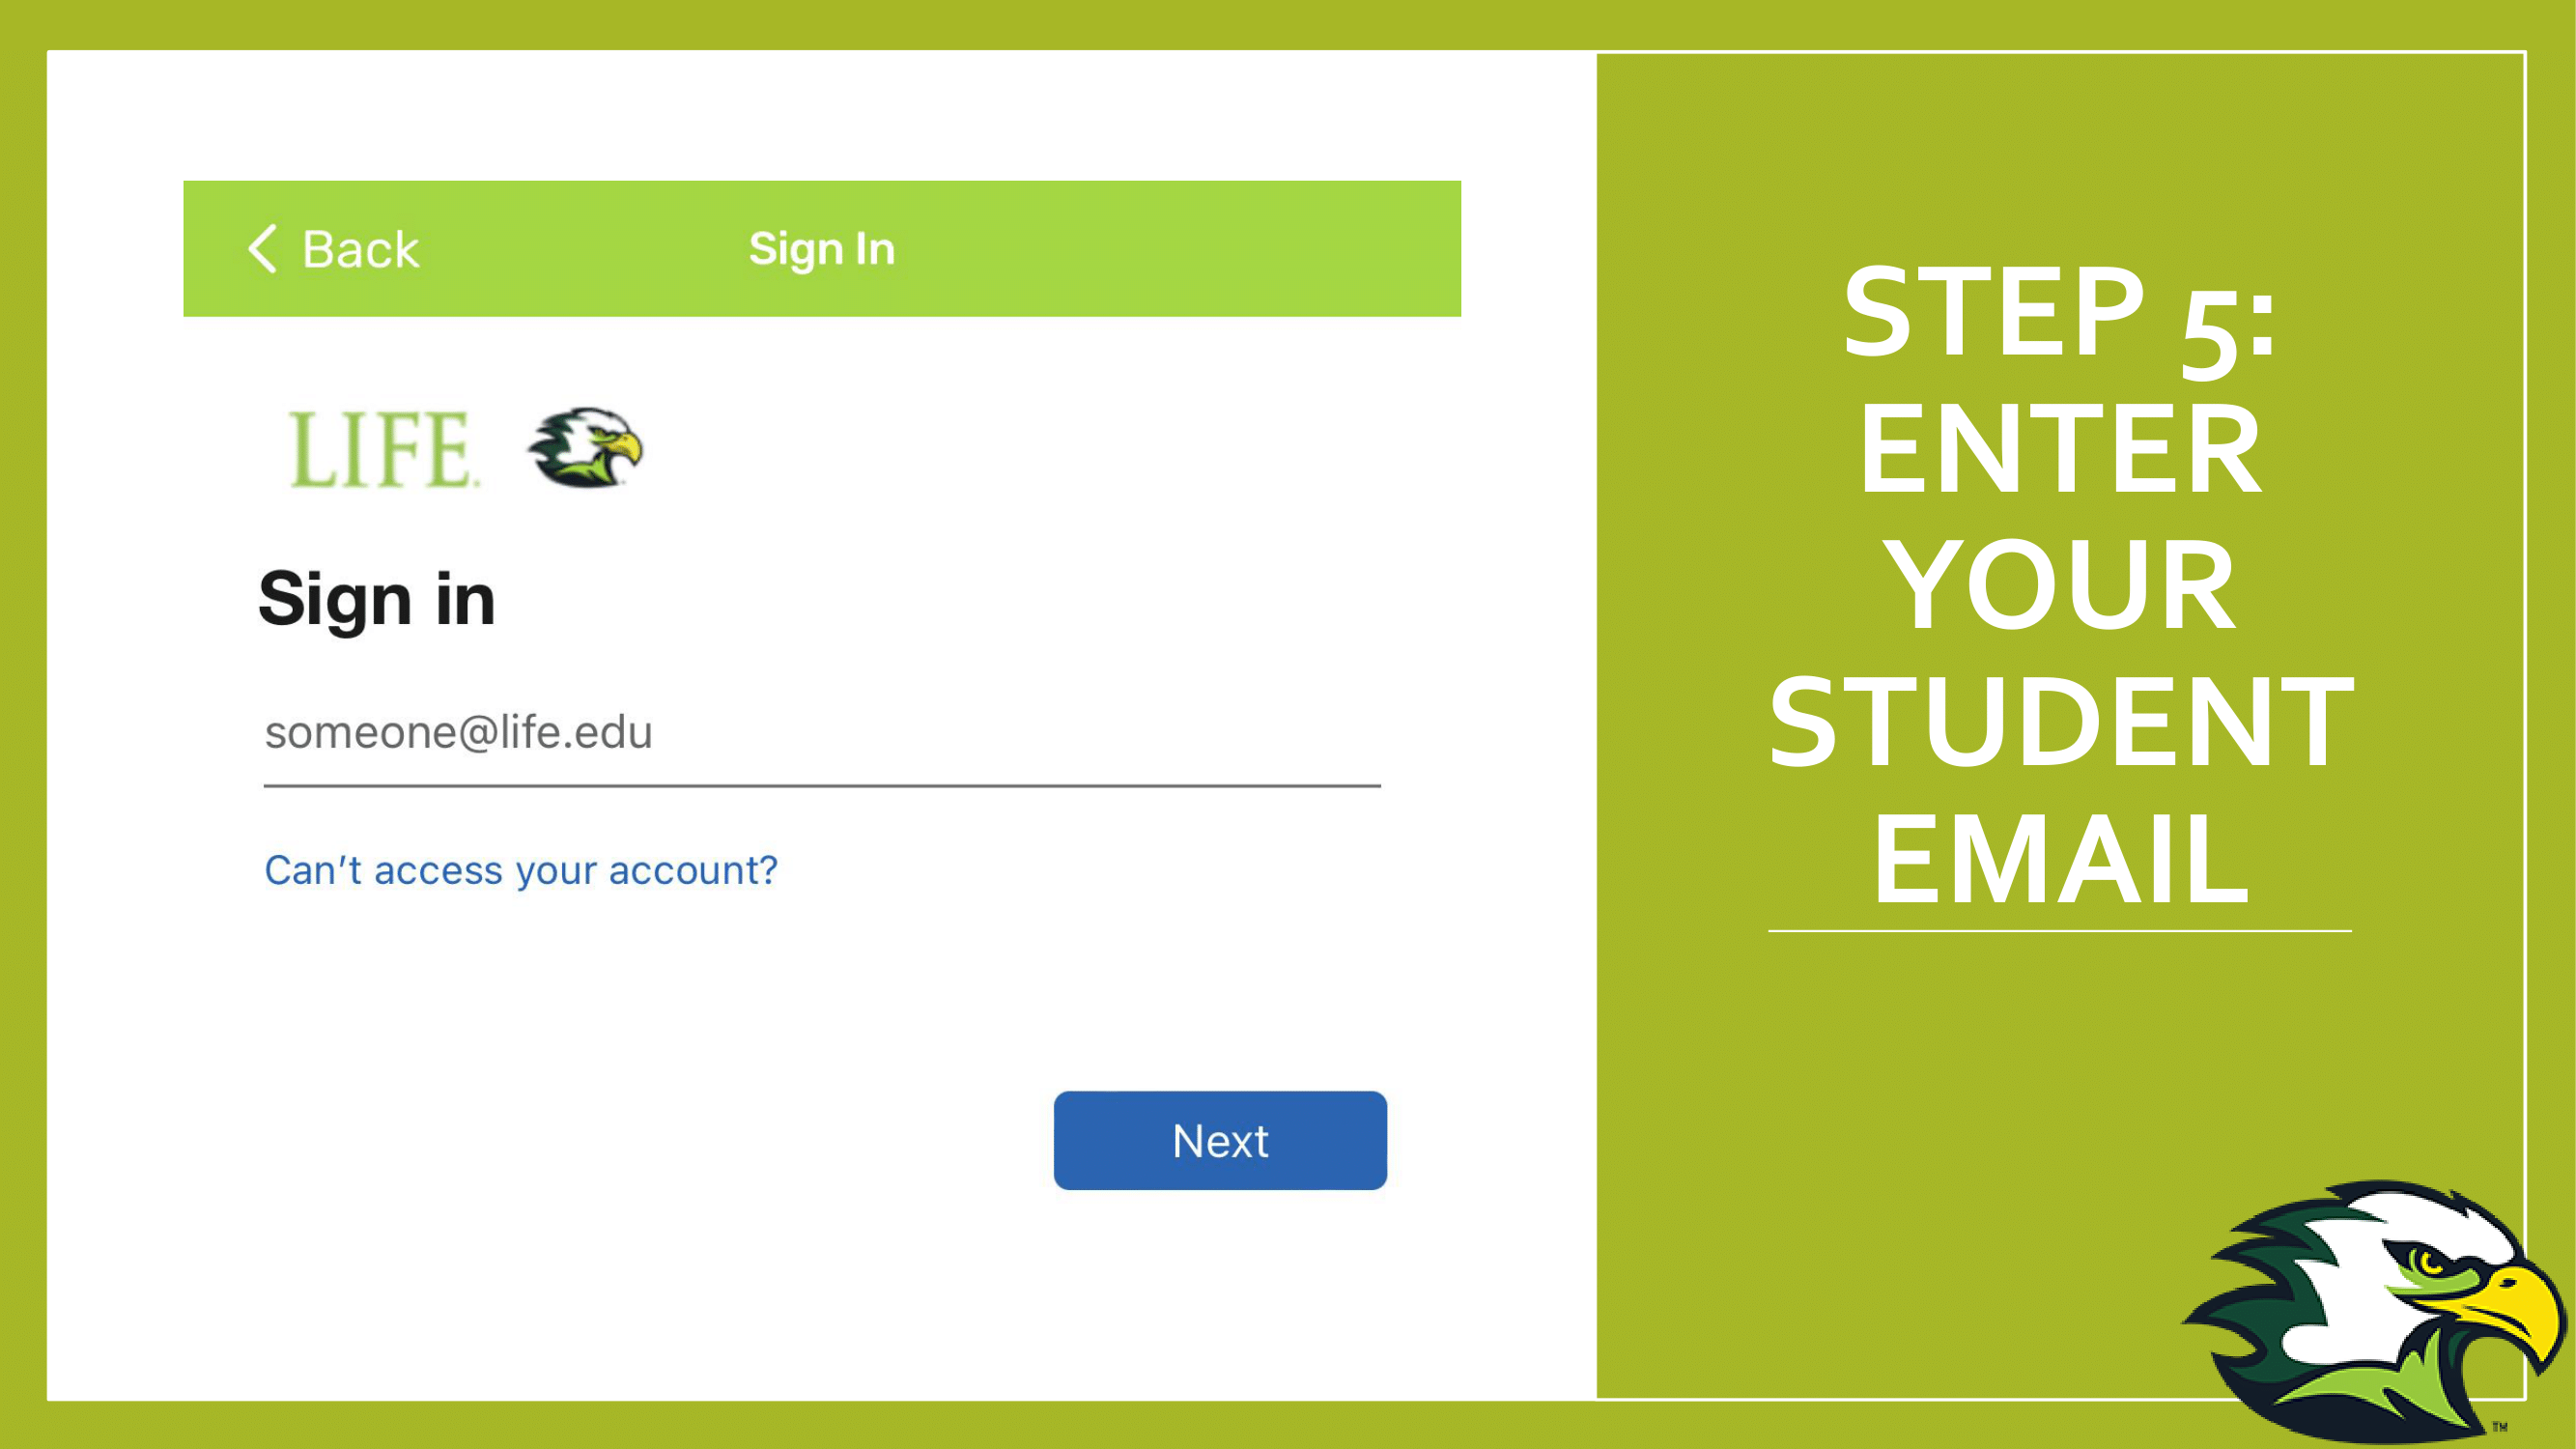Click the word YOUR in title
Screen dimensions: 2576x1449
[2060, 585]
